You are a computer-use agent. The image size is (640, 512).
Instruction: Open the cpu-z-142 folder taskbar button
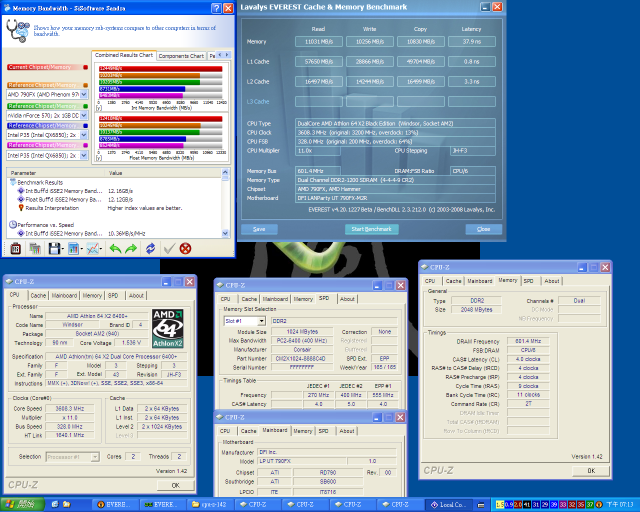pos(210,505)
